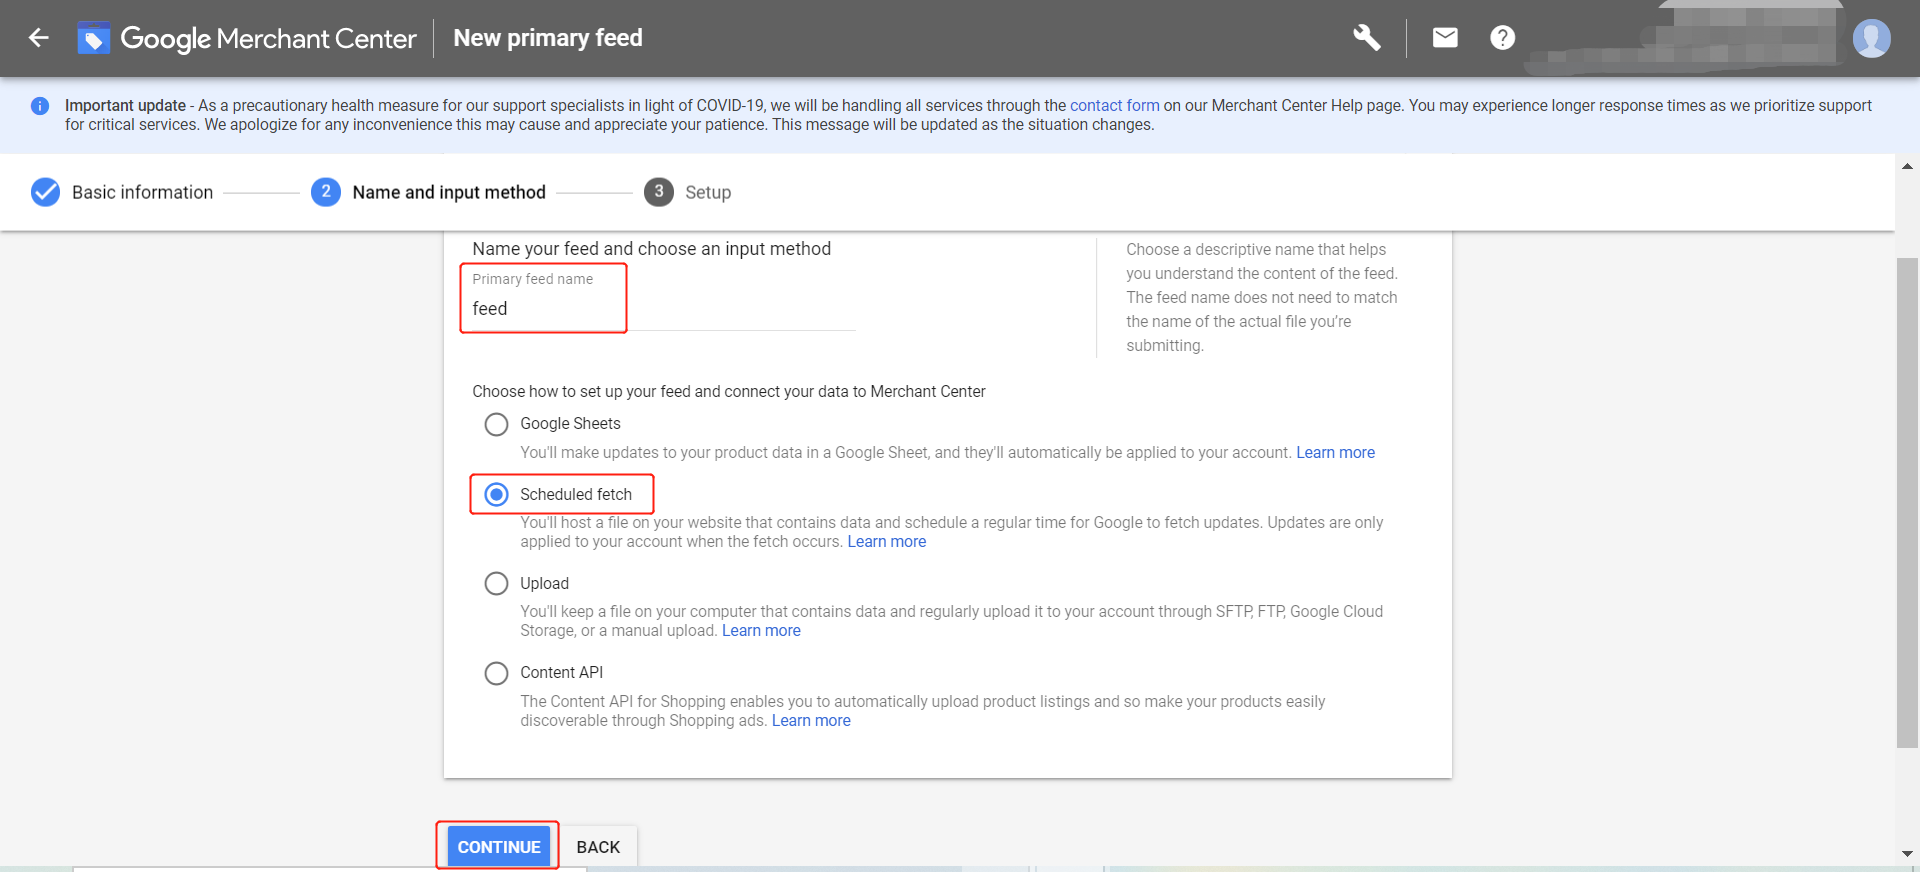
Task: Select the Content API radio option
Action: 496,673
